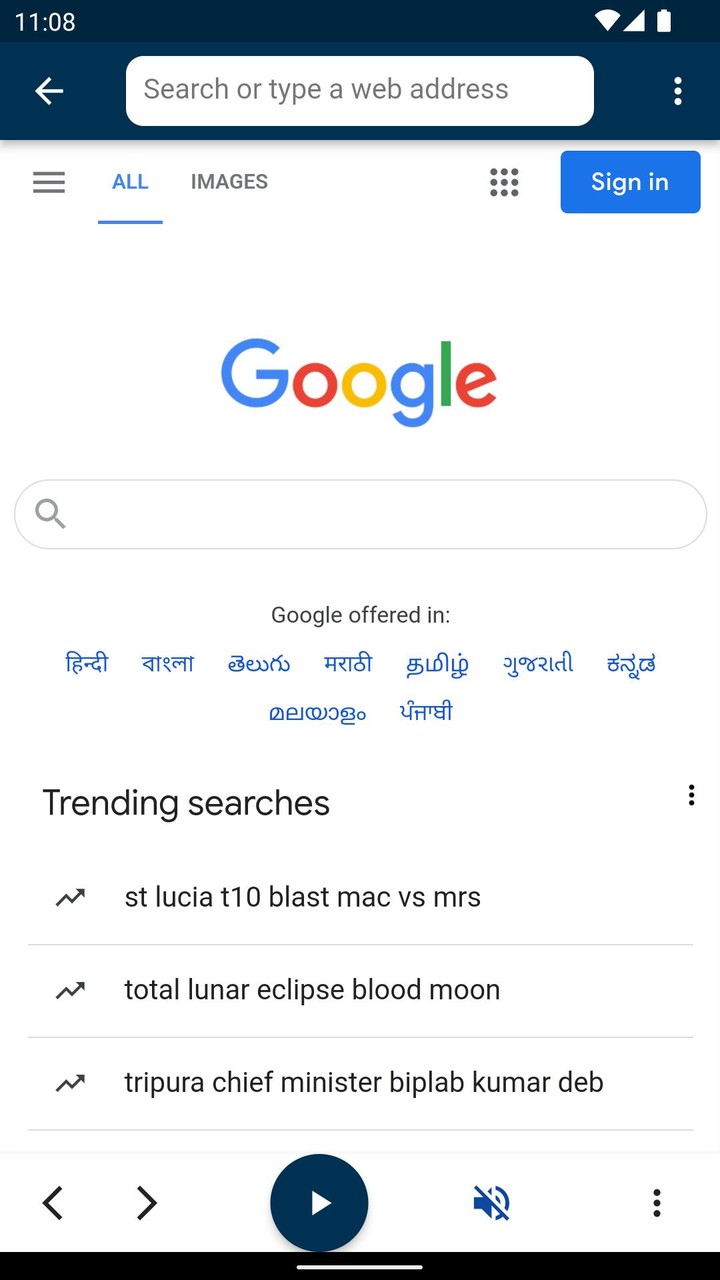Screen dimensions: 720x1280
Task: Expand Trending searches options menu
Action: click(691, 795)
